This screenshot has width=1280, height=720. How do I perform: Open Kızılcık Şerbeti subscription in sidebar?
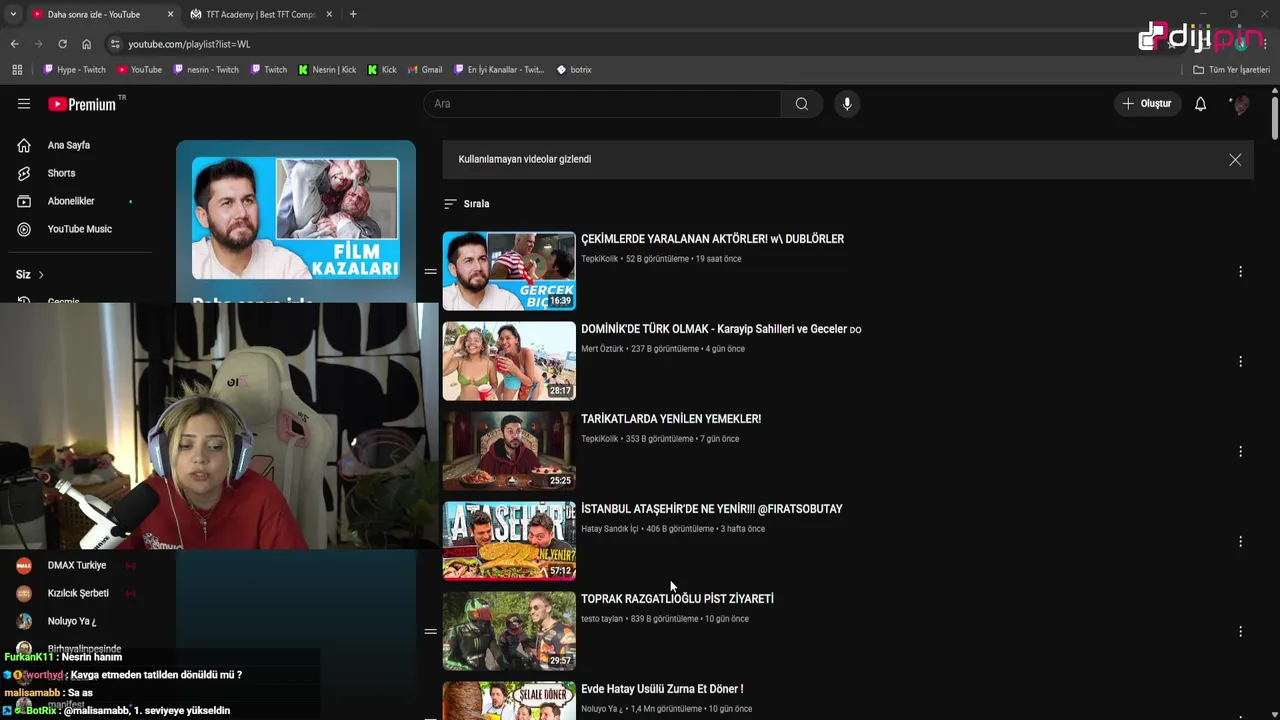click(78, 593)
